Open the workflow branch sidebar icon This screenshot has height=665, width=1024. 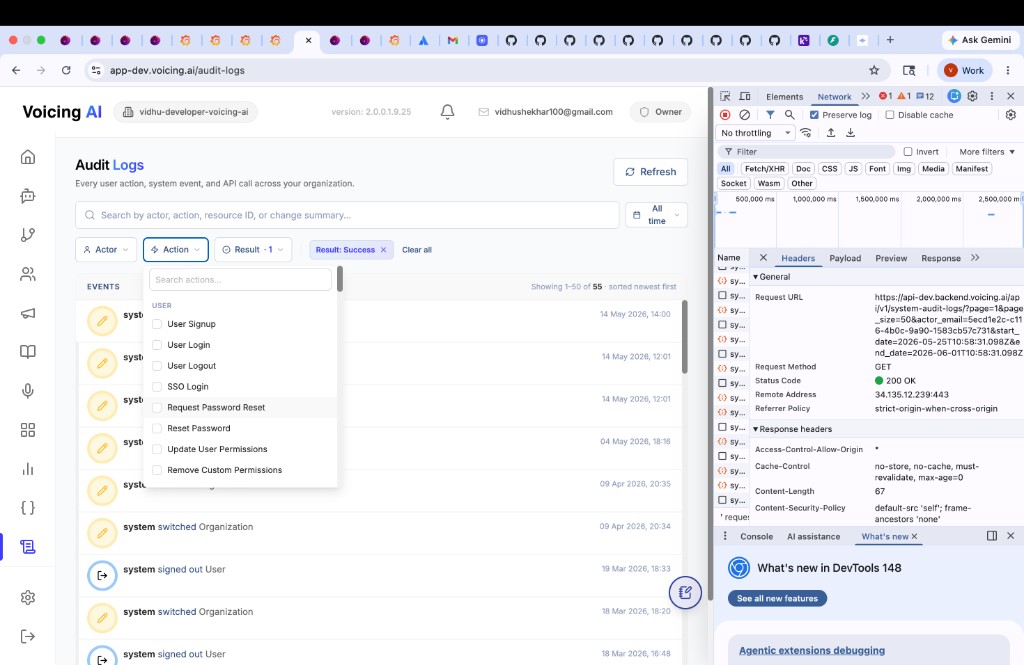coord(27,235)
